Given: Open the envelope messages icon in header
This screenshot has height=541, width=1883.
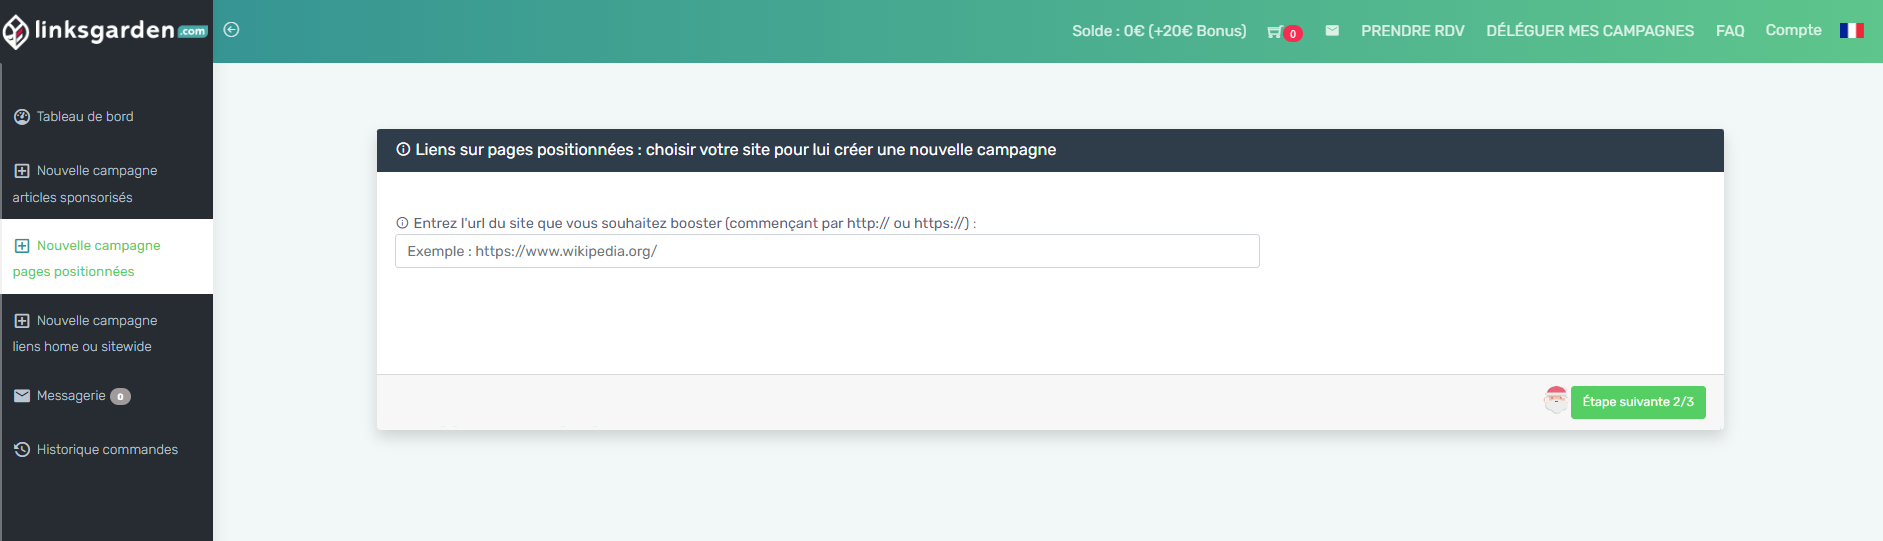Looking at the screenshot, I should pyautogui.click(x=1332, y=31).
